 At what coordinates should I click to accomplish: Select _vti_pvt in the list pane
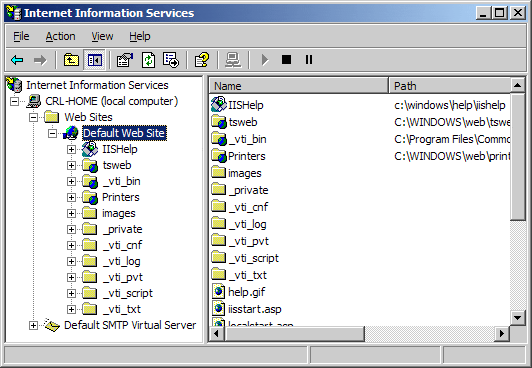[249, 241]
